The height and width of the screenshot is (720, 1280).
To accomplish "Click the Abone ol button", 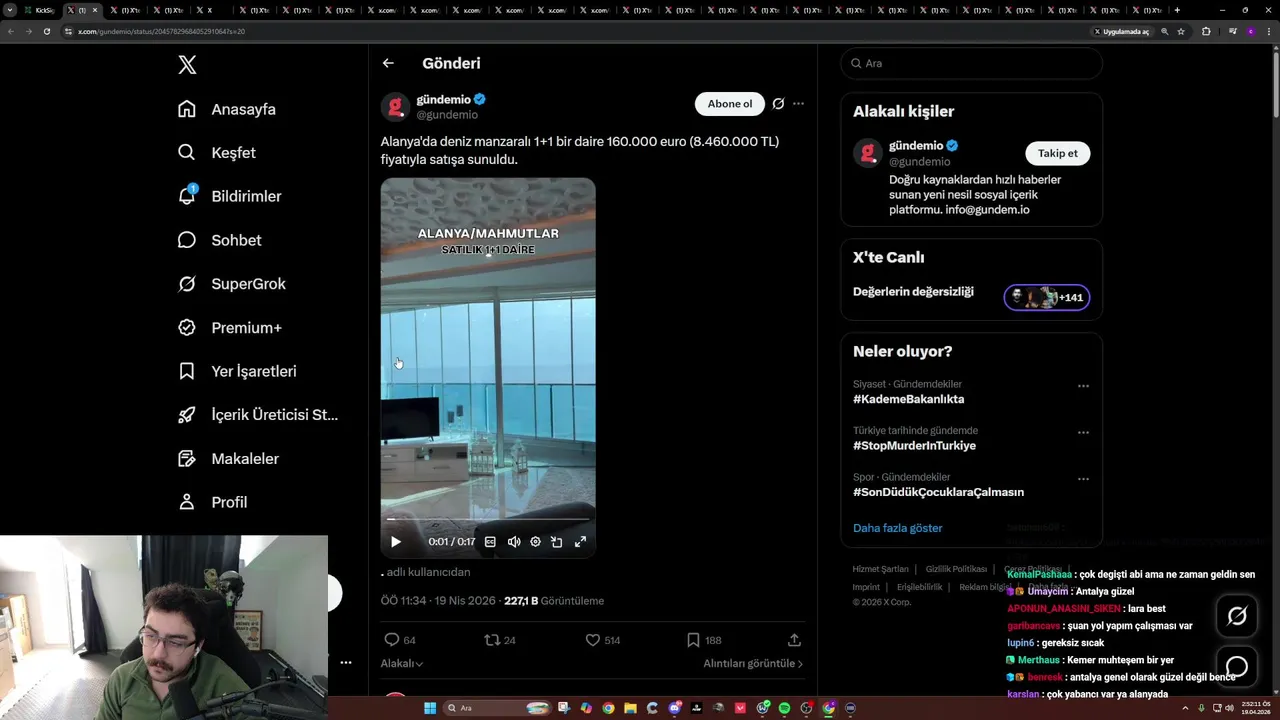I will (730, 104).
